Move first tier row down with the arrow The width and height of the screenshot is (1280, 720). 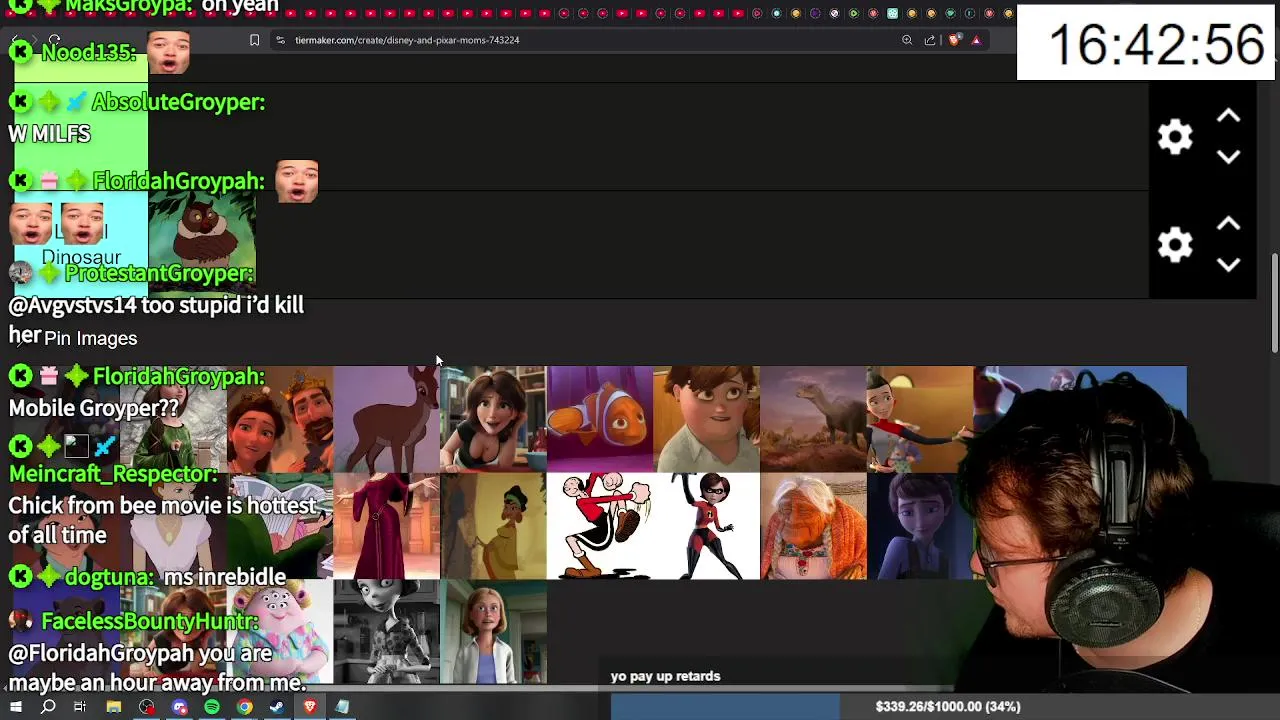coord(1229,157)
